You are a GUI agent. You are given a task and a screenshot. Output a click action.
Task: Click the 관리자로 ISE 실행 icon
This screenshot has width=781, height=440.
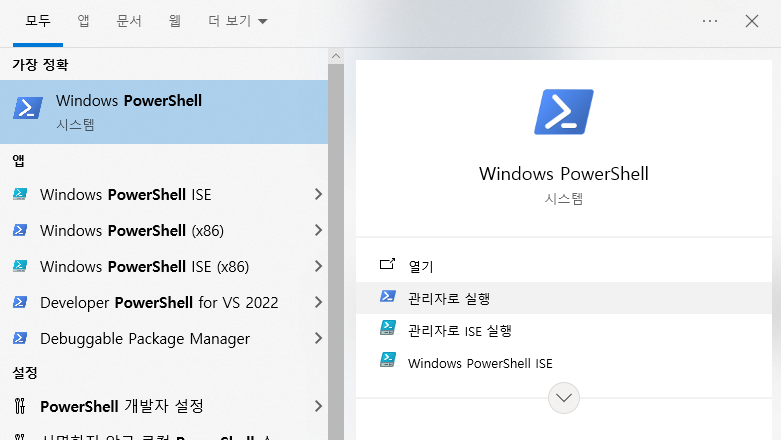(388, 327)
